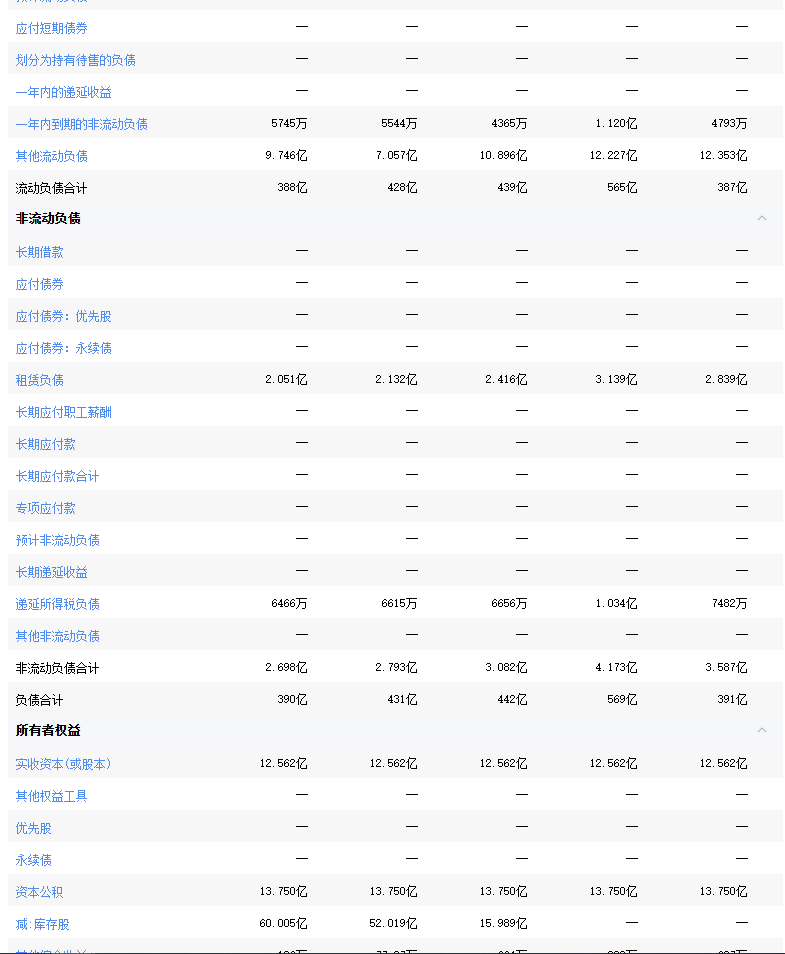Collapse the 所有者权益 section chevron
785x954 pixels.
[761, 730]
